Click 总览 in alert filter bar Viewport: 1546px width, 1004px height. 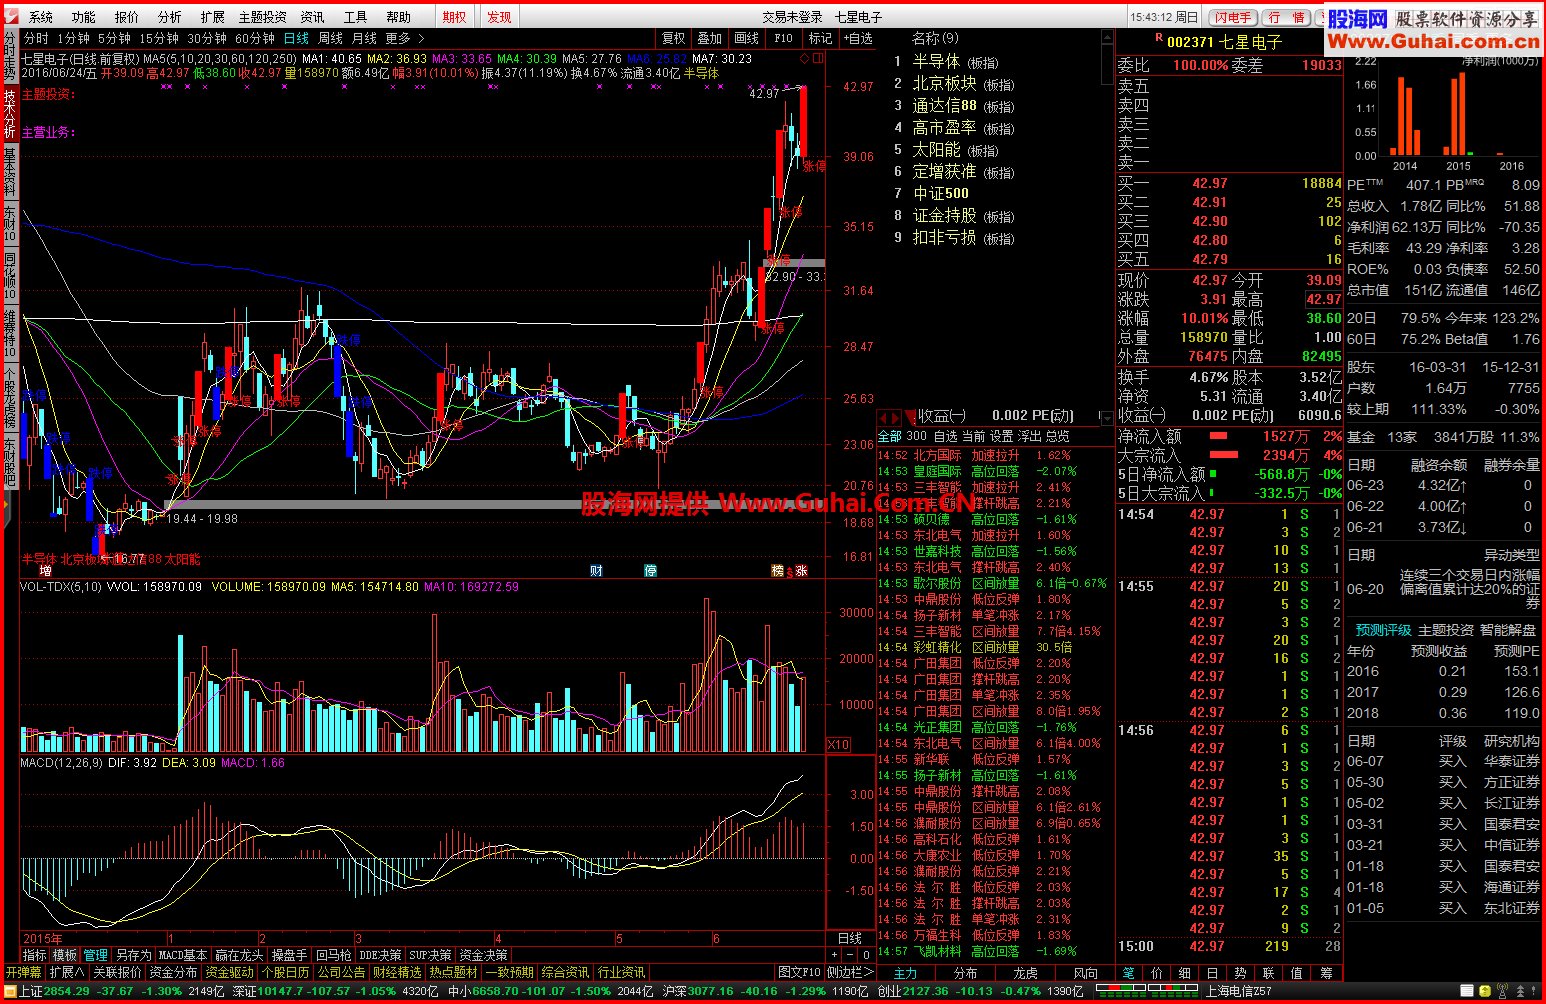tap(1057, 436)
